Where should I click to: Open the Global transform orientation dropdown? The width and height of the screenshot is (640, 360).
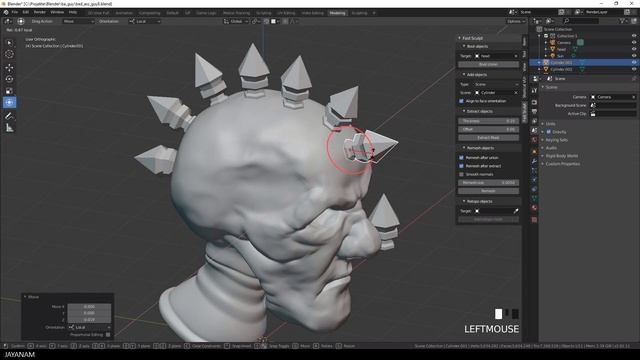click(x=236, y=21)
